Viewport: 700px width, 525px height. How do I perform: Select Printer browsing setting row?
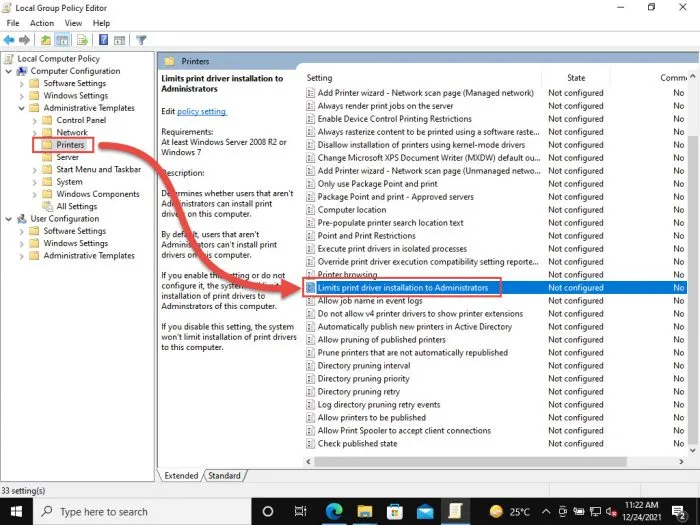(495, 275)
